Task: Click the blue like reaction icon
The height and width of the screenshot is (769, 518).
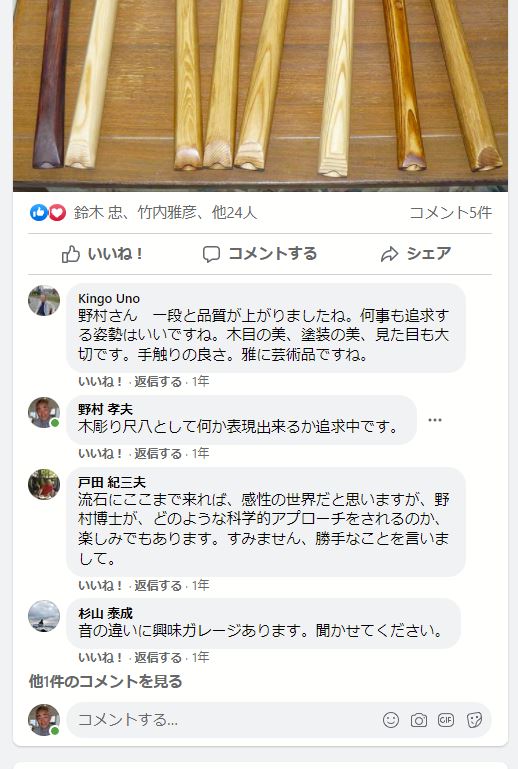Action: pyautogui.click(x=39, y=212)
